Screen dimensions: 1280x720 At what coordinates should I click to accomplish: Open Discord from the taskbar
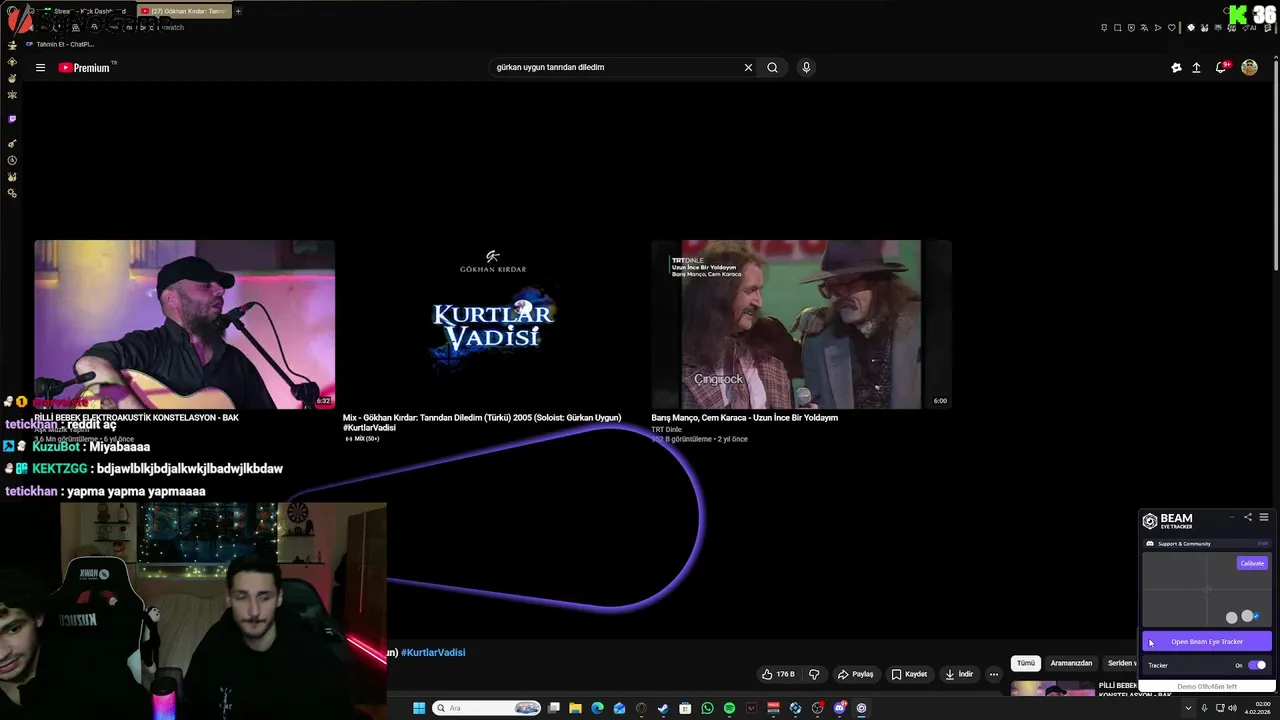point(840,708)
